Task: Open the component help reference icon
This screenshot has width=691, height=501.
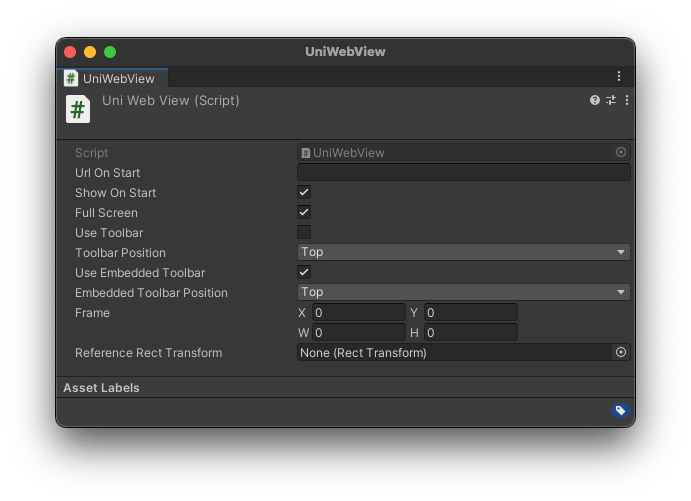Action: [x=595, y=100]
